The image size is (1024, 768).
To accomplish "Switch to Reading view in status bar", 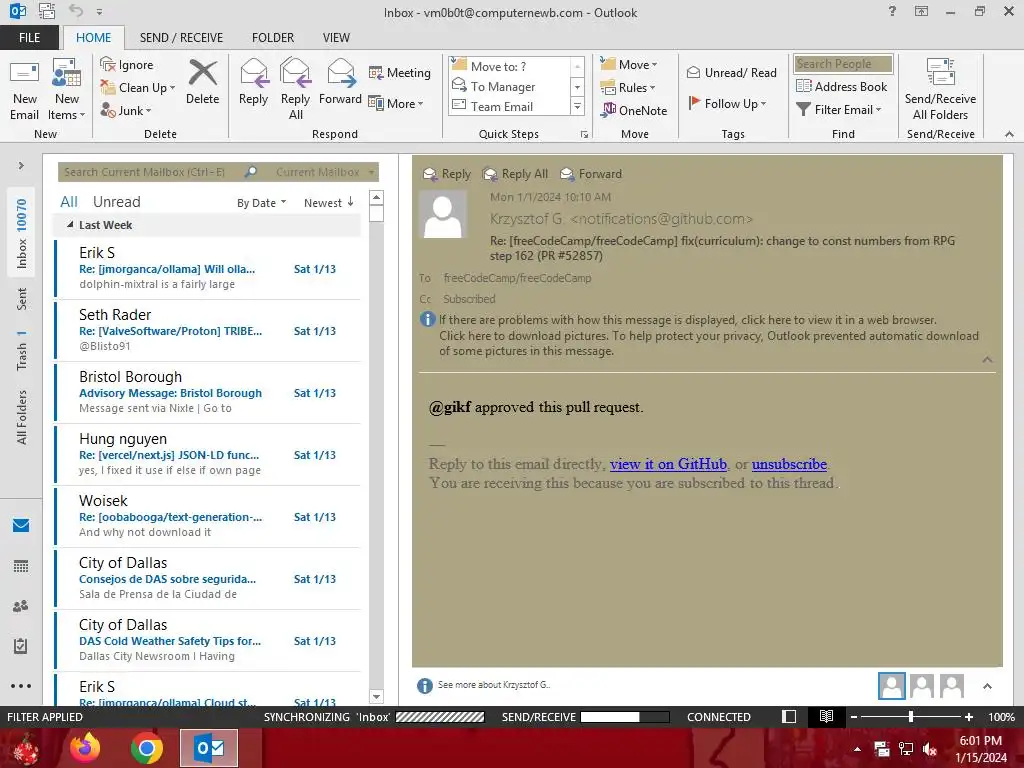I will click(x=826, y=716).
